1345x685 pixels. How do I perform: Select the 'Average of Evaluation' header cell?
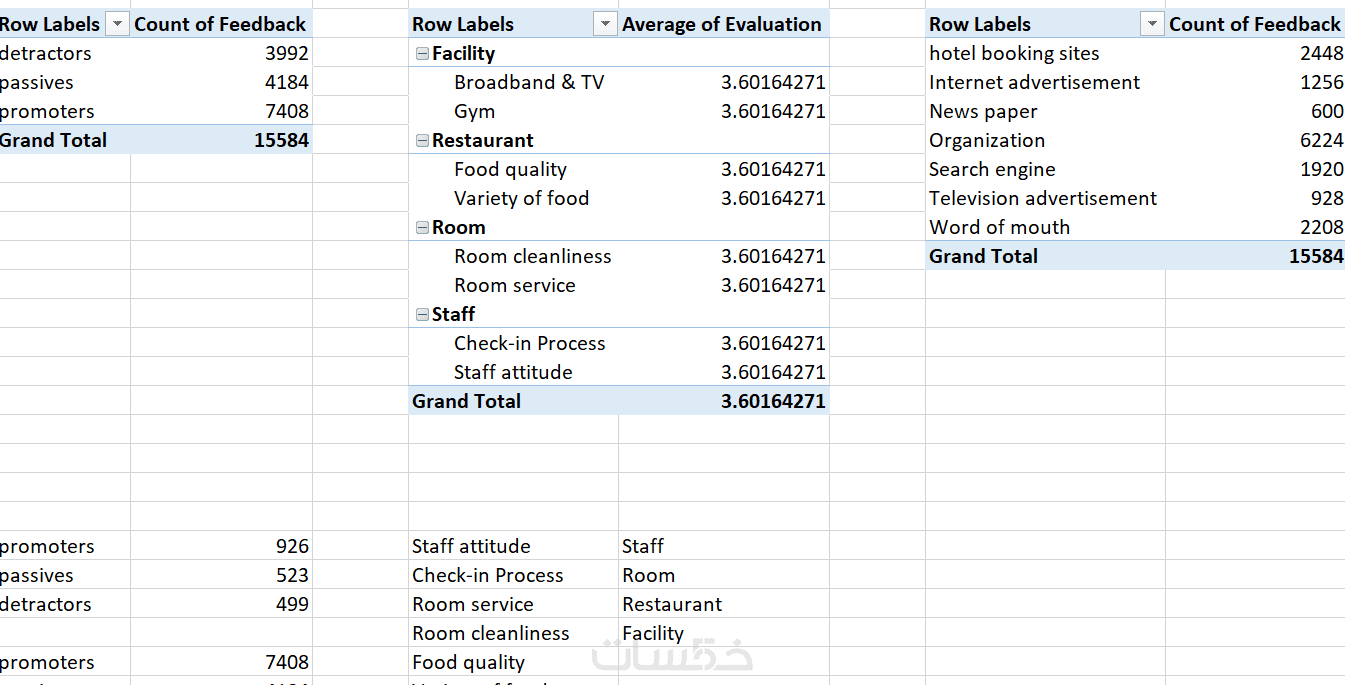tap(722, 24)
